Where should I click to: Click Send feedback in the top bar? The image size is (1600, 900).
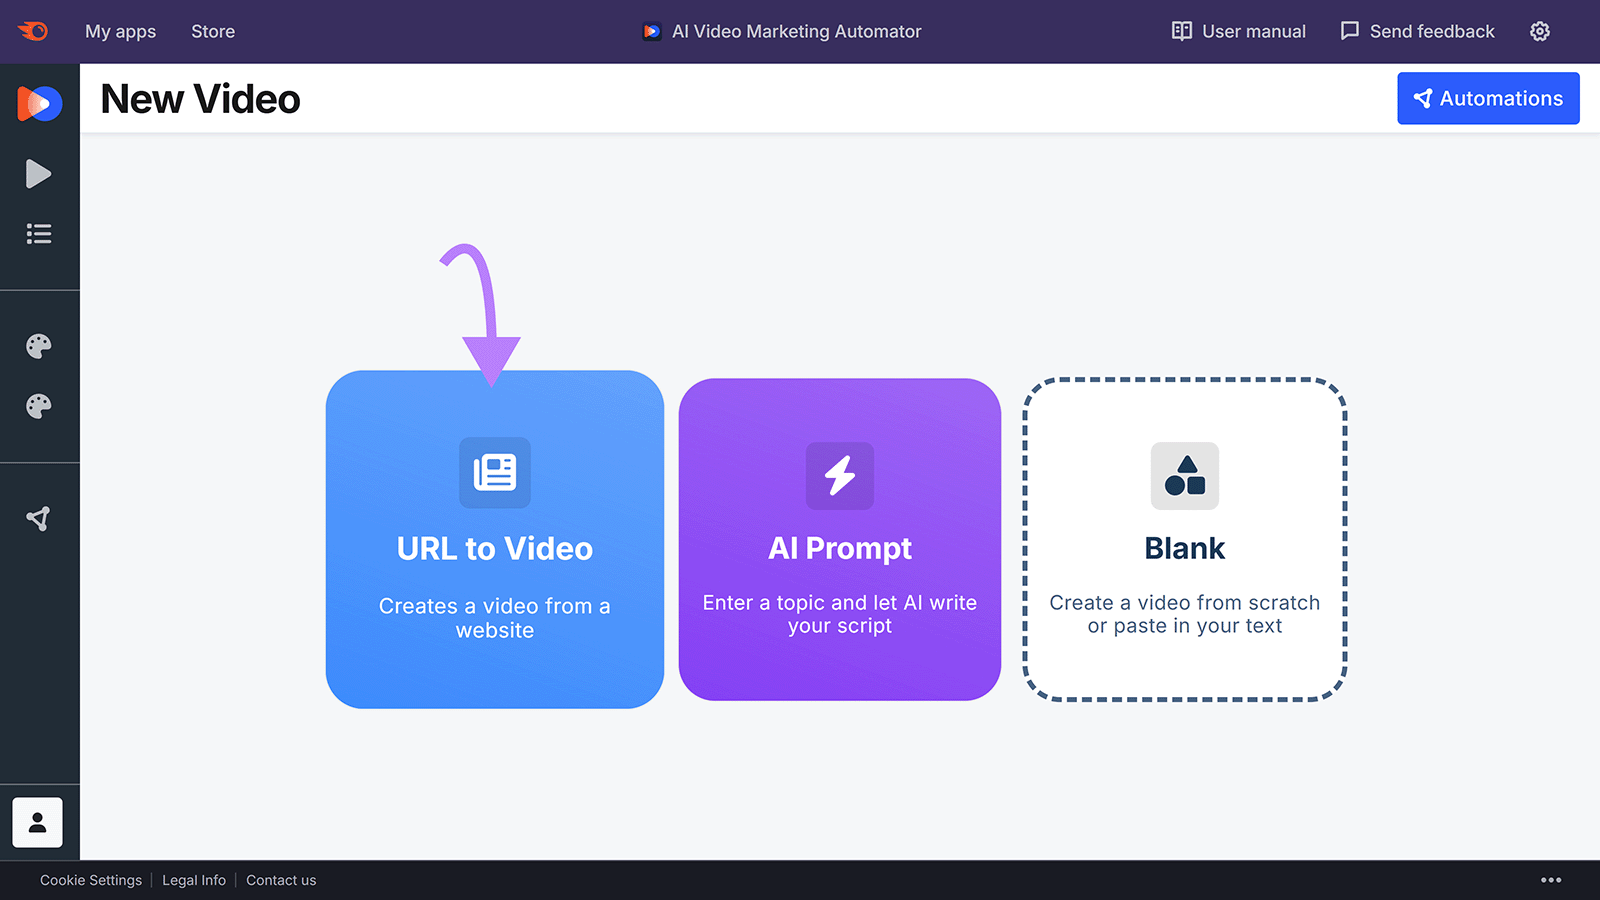point(1416,31)
